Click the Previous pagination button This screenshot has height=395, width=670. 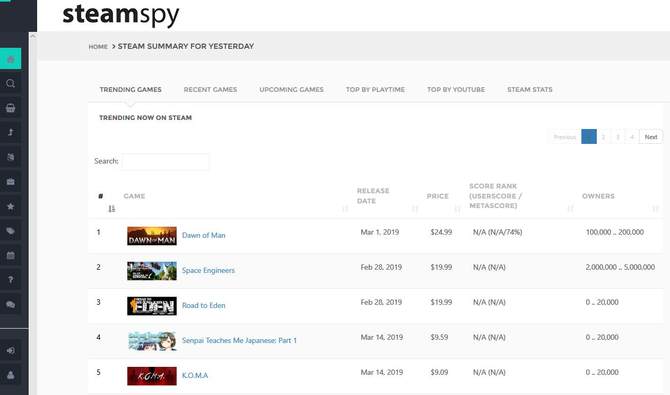pos(565,137)
